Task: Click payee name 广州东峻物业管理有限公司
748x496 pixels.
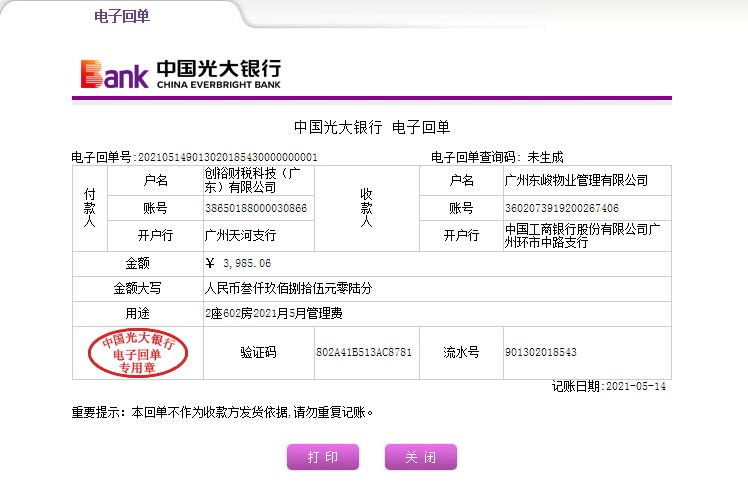Action: [x=576, y=180]
